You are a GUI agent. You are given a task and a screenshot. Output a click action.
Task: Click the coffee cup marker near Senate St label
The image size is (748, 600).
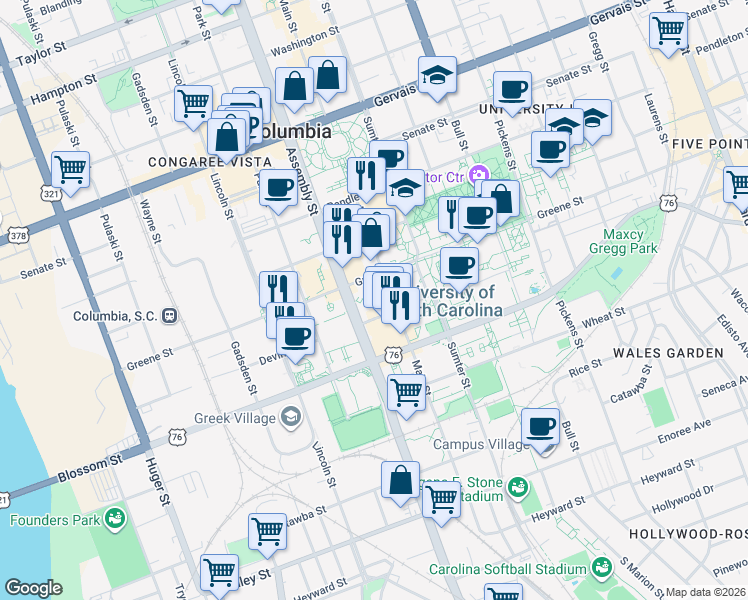[x=512, y=89]
